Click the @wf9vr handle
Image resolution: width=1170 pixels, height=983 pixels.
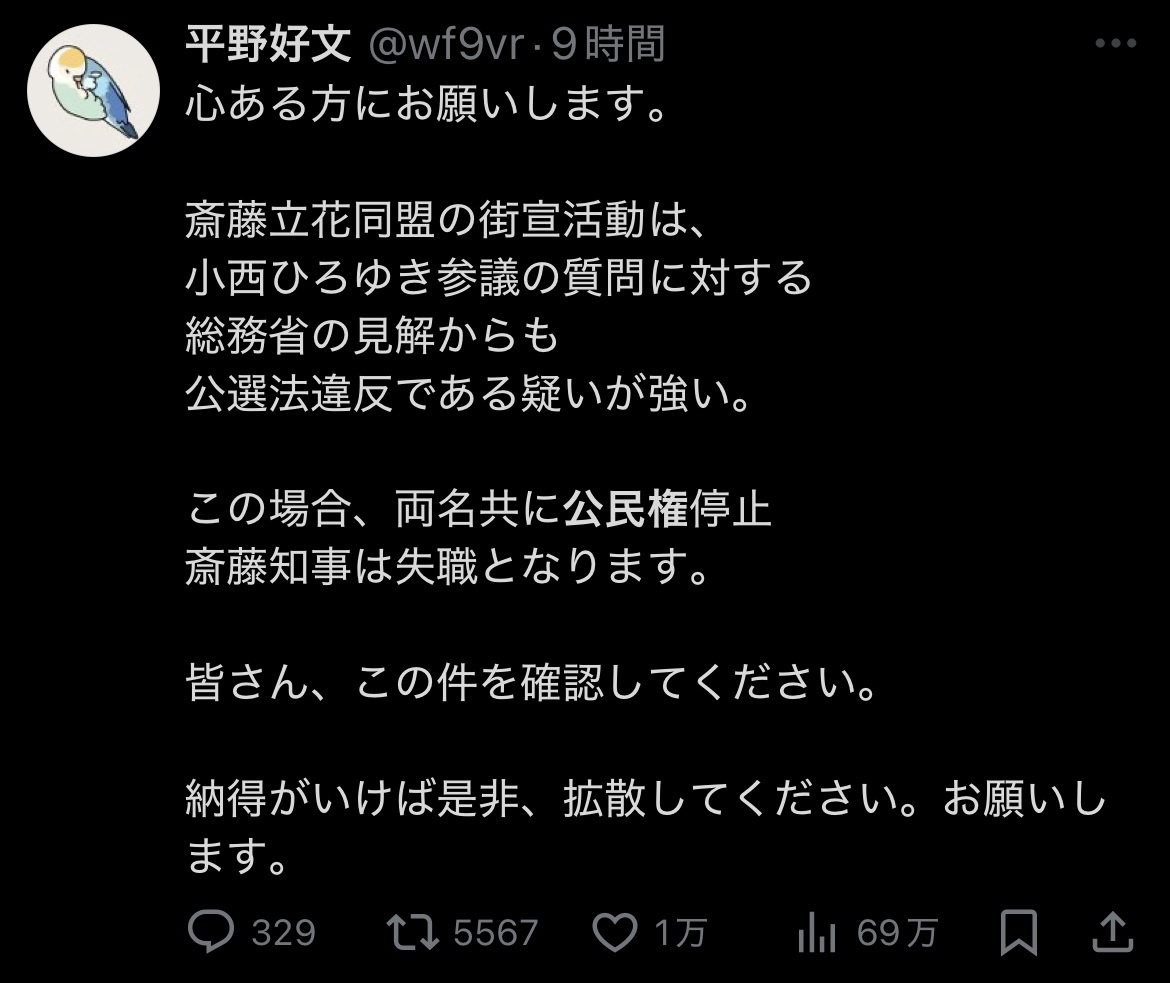(x=446, y=45)
